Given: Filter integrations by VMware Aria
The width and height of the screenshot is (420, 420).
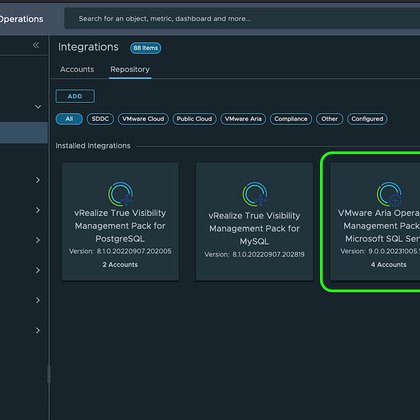Looking at the screenshot, I should click(243, 119).
